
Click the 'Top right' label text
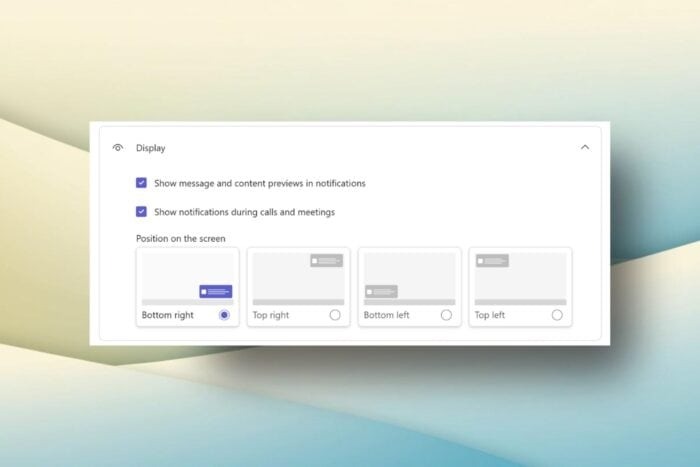pos(271,315)
